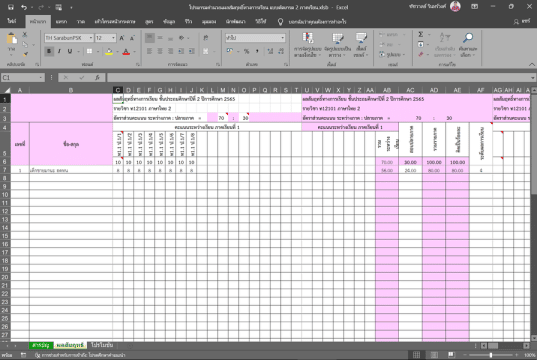Screen dimensions: 537x360
Task: Switch to the Formulas ribbon tab
Action: pyautogui.click(x=149, y=22)
